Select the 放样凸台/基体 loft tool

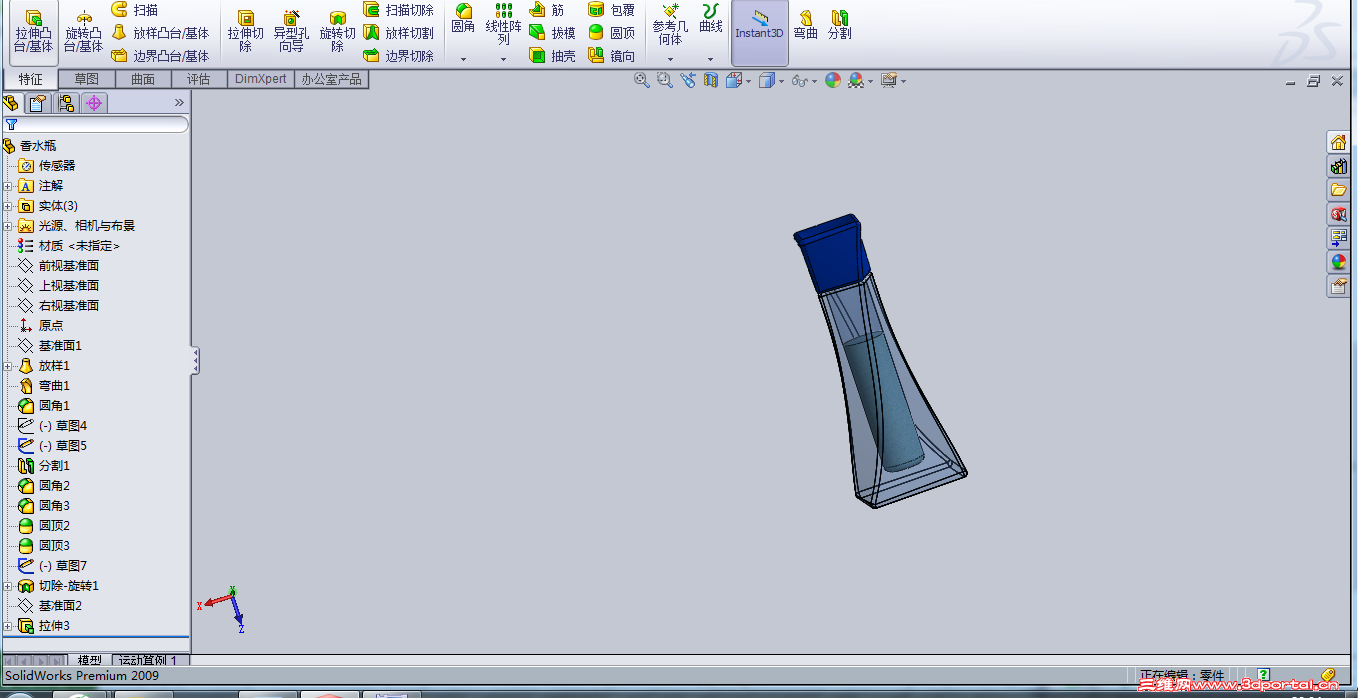click(160, 33)
